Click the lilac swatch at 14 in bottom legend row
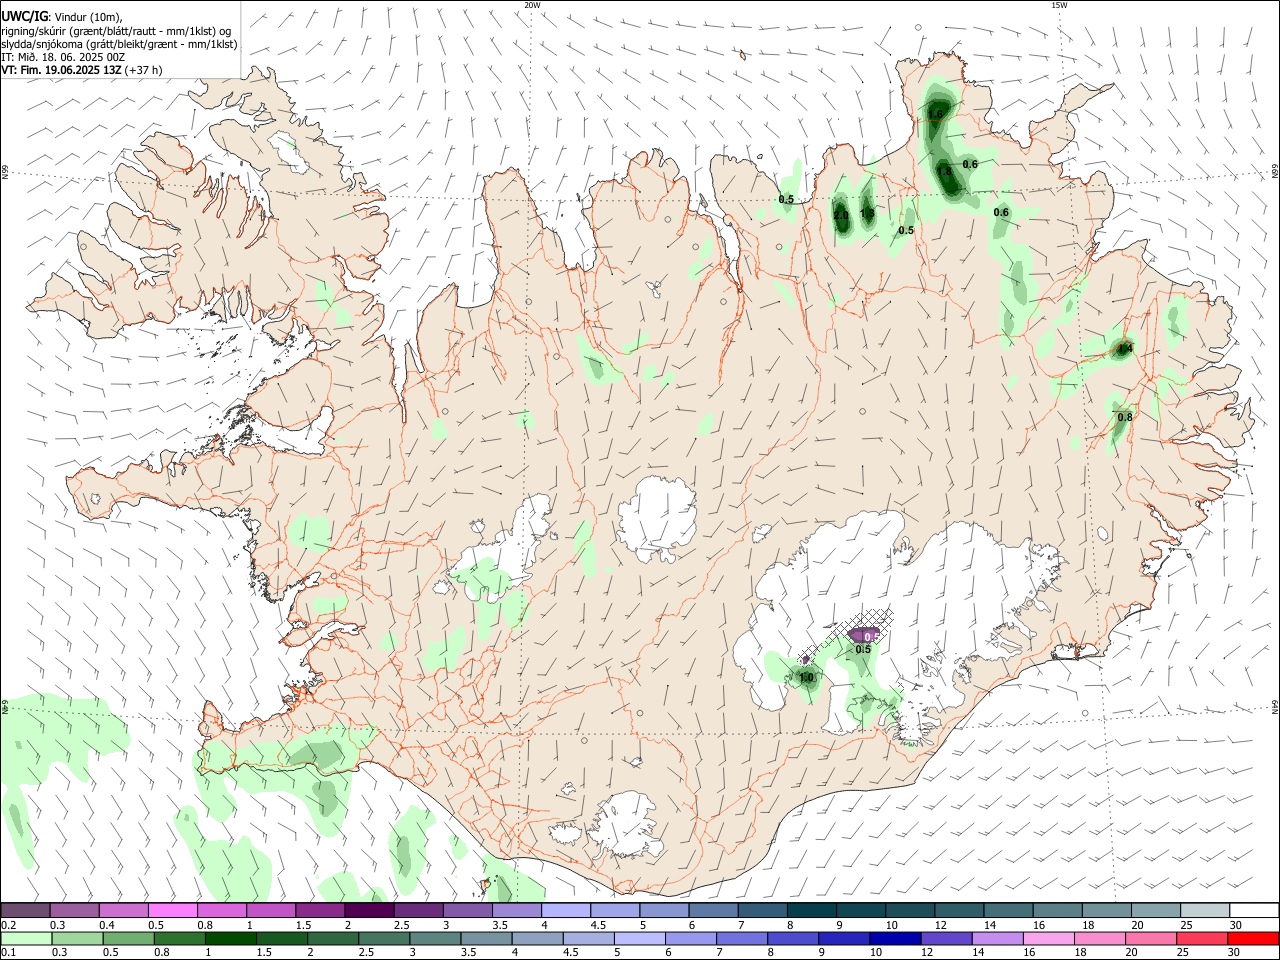This screenshot has height=960, width=1280. point(997,939)
